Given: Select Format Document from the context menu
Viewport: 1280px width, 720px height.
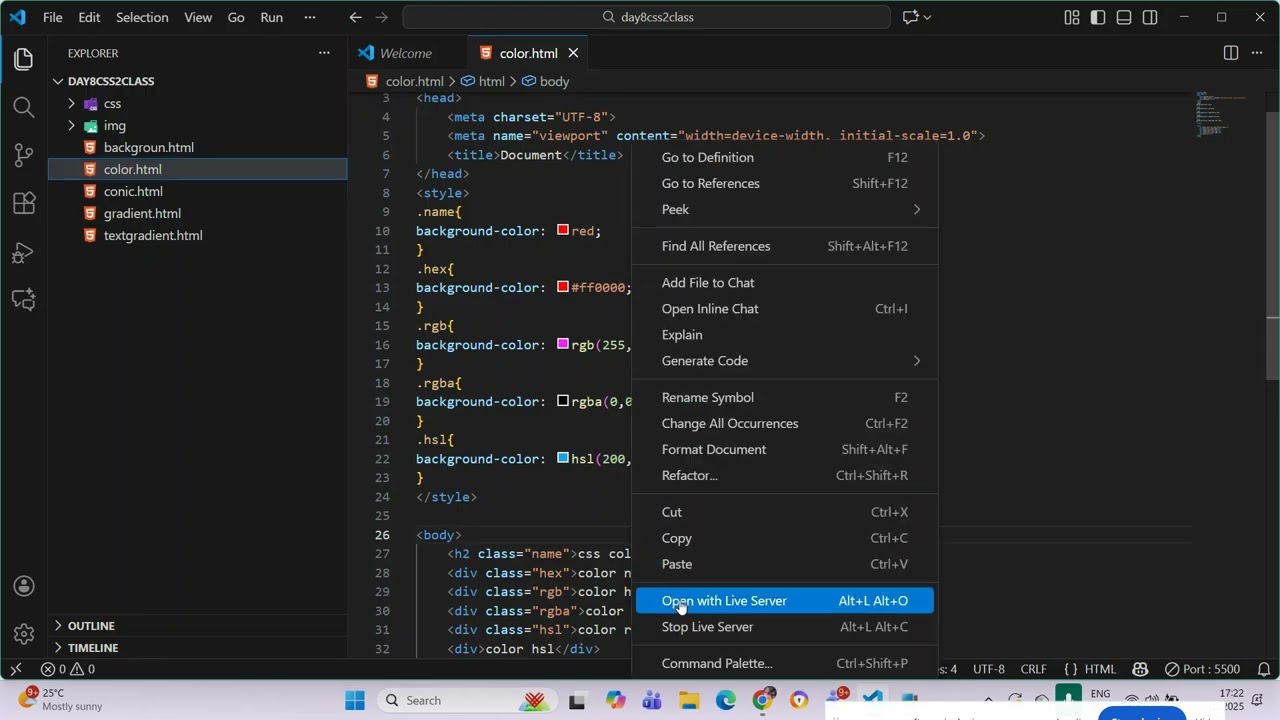Looking at the screenshot, I should click(x=785, y=449).
